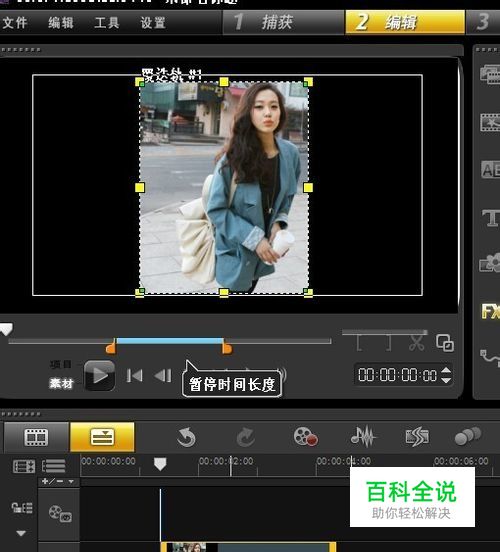Select the photo in the preview window
Viewport: 500px width, 552px height.
pos(224,188)
